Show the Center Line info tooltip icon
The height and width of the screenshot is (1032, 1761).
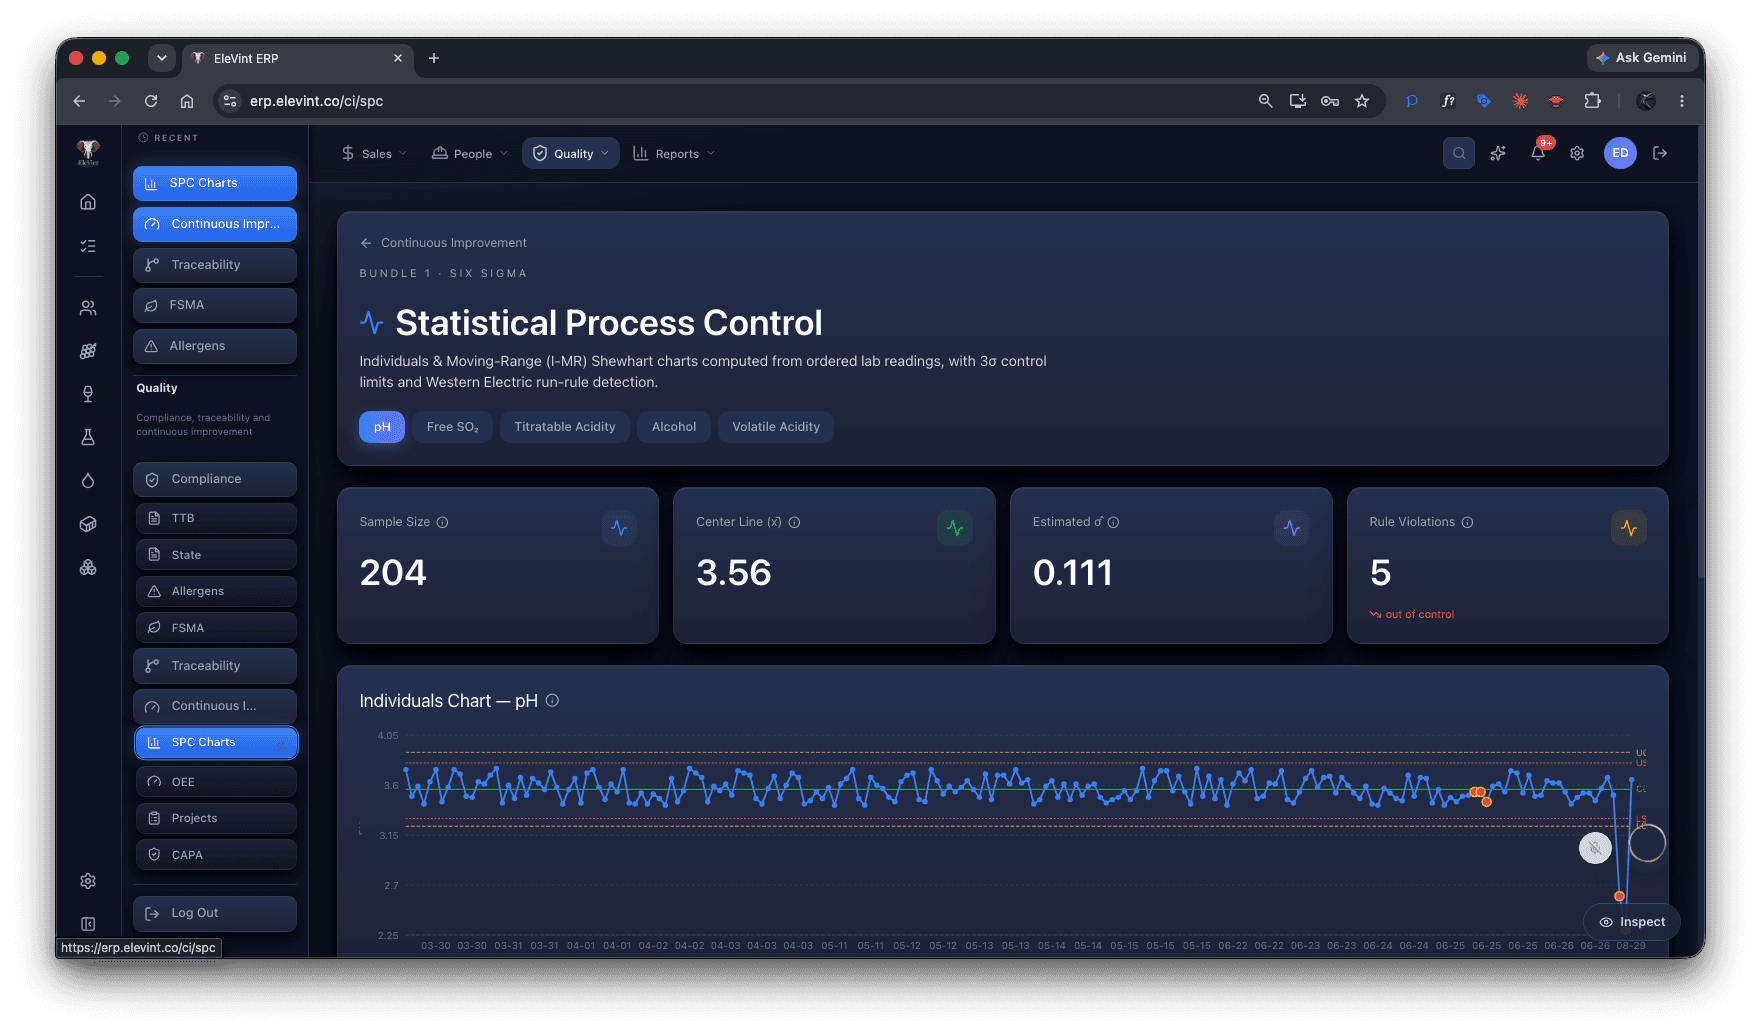[x=794, y=522]
